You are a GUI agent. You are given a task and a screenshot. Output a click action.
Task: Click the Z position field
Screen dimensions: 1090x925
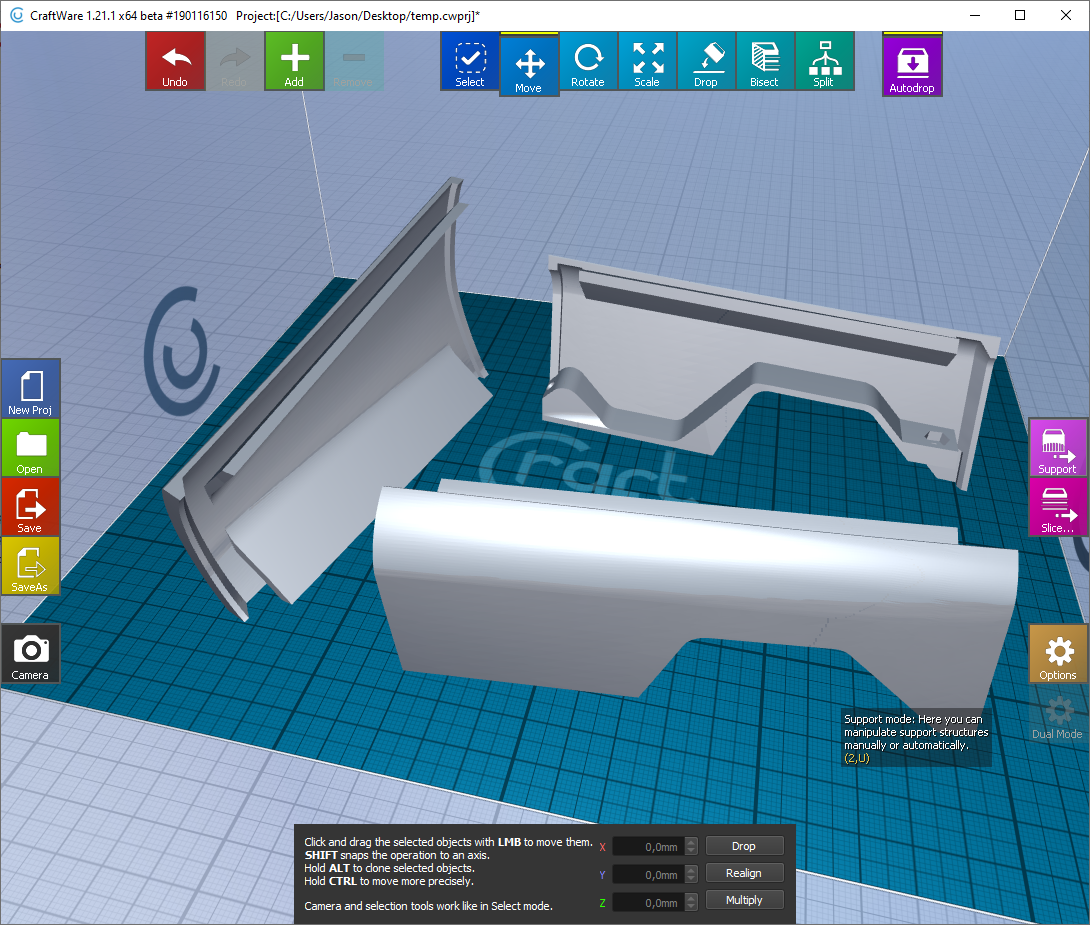[x=647, y=902]
